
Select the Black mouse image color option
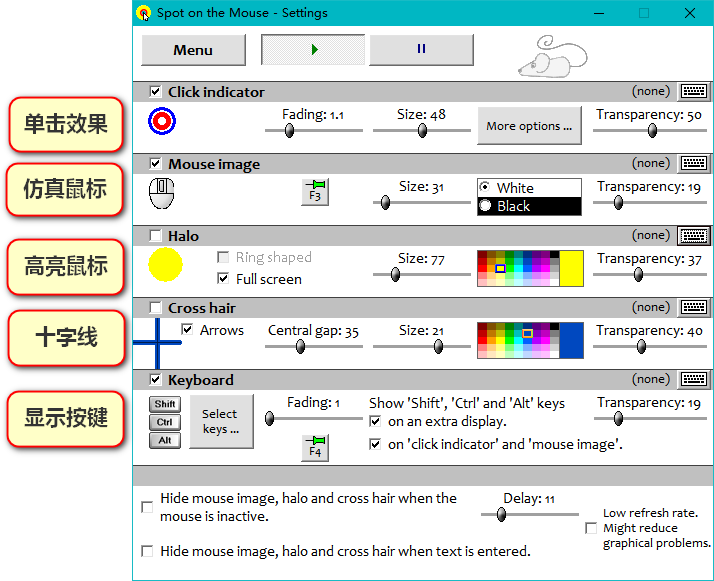486,206
